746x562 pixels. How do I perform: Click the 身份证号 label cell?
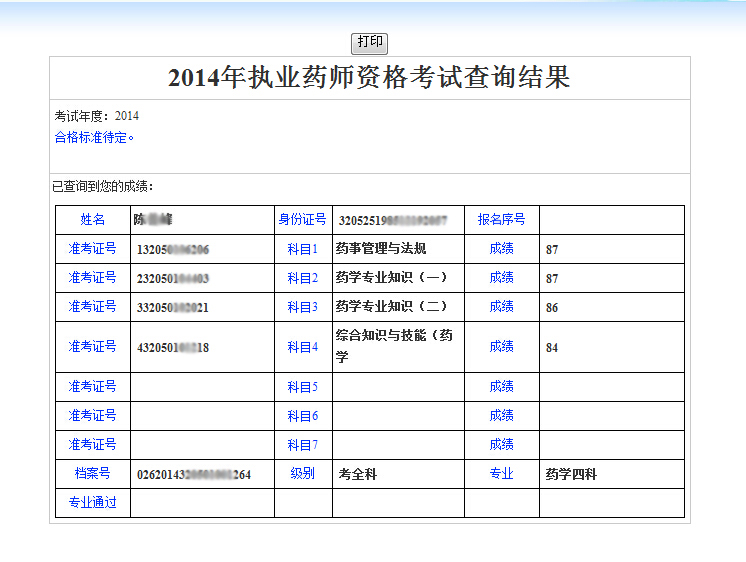pyautogui.click(x=303, y=219)
